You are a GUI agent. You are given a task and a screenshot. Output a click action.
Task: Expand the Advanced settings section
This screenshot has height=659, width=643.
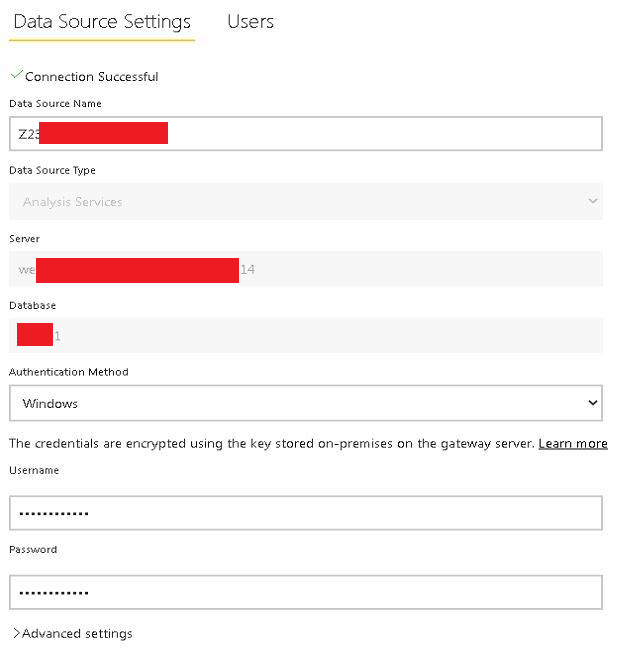pos(72,633)
